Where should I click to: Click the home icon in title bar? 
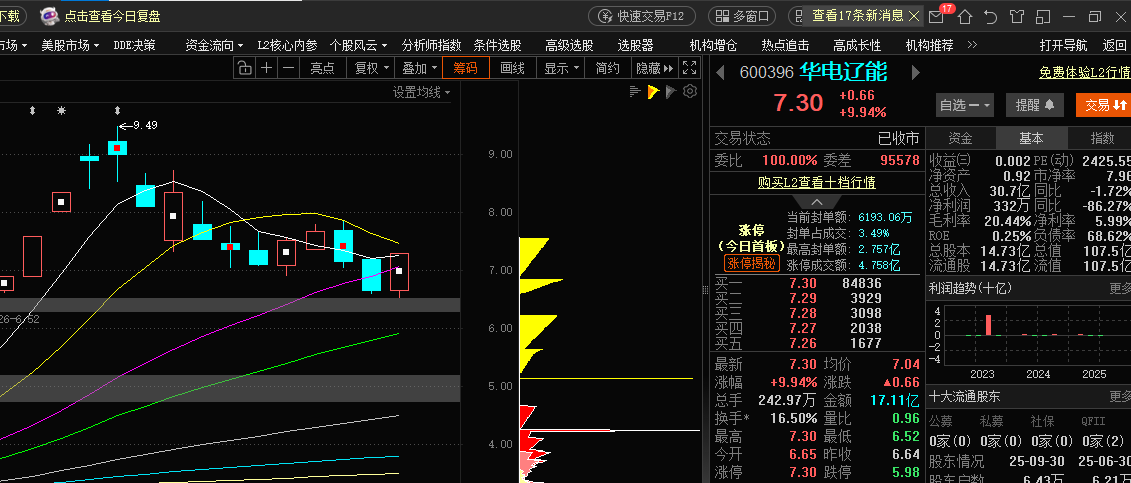964,16
